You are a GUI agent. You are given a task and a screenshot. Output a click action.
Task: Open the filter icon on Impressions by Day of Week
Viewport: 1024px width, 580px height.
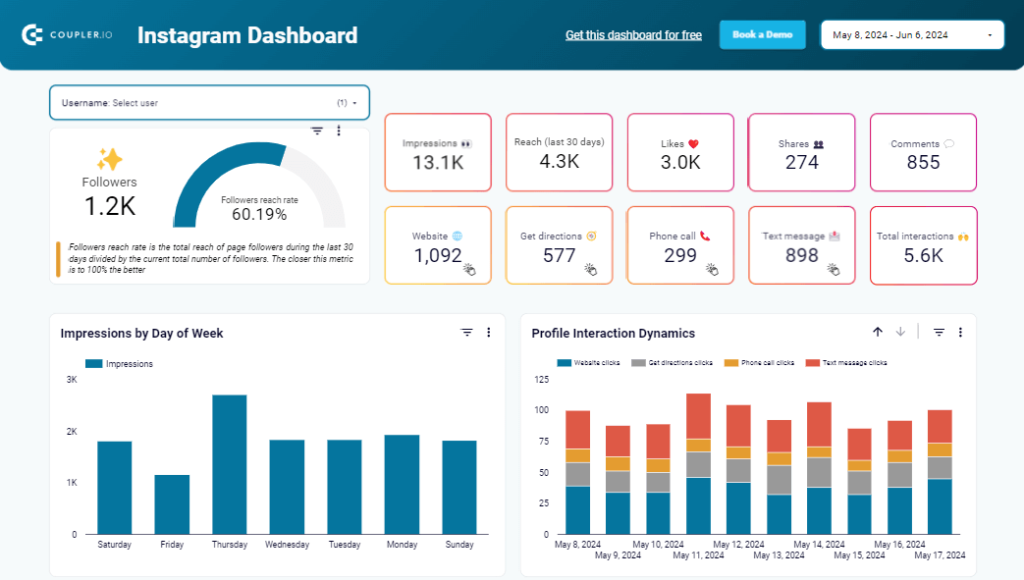466,332
